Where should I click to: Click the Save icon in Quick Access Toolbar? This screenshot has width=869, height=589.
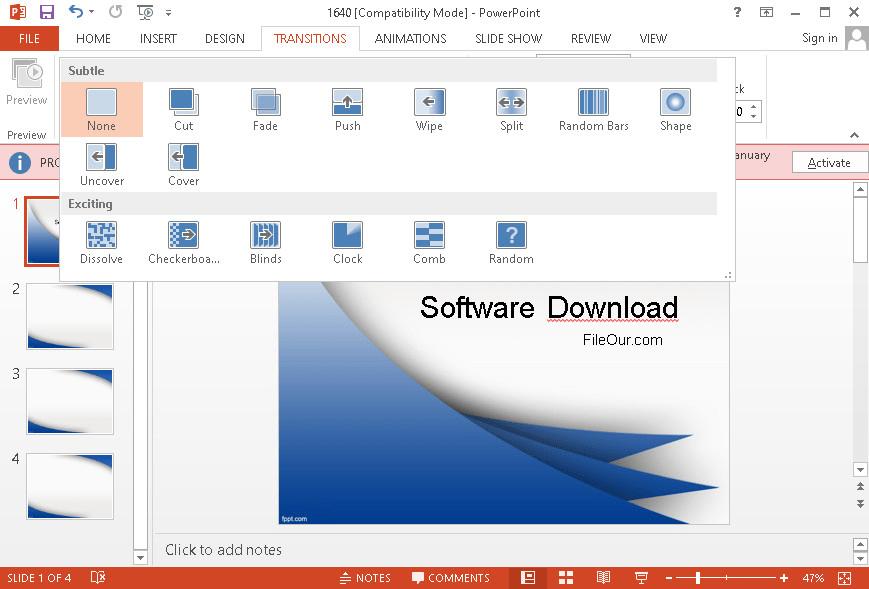tap(47, 12)
